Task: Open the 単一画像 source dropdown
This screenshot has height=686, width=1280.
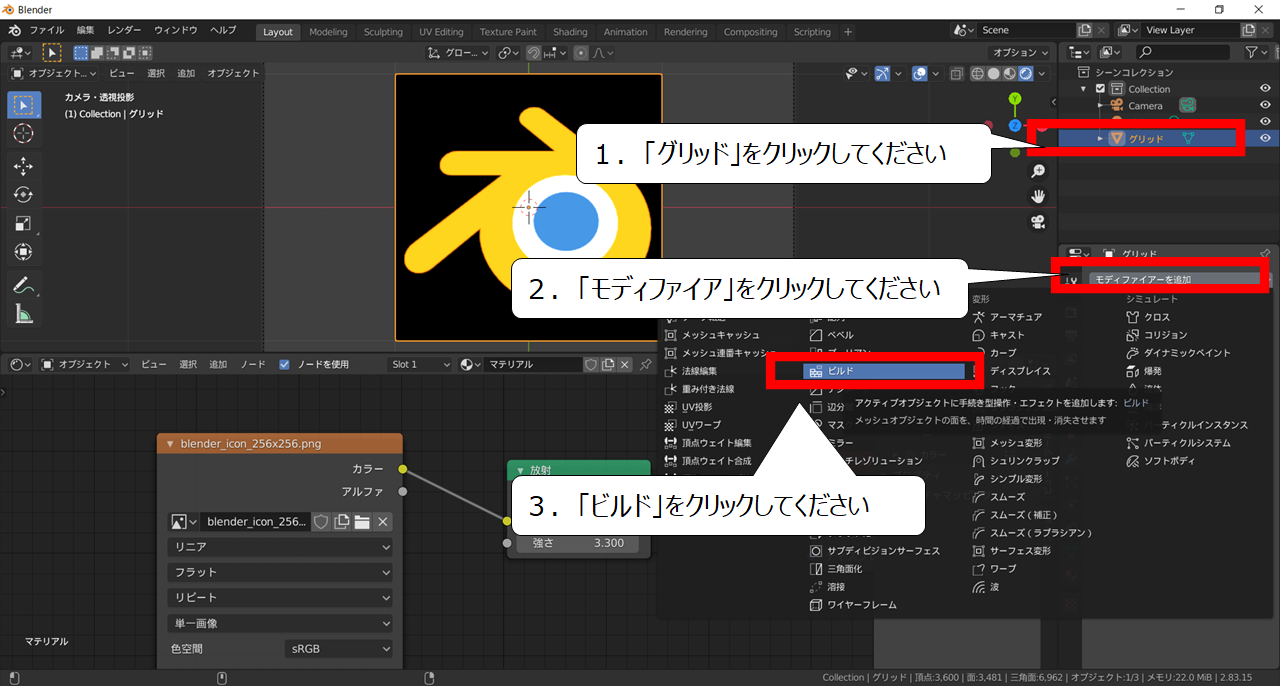Action: click(280, 623)
